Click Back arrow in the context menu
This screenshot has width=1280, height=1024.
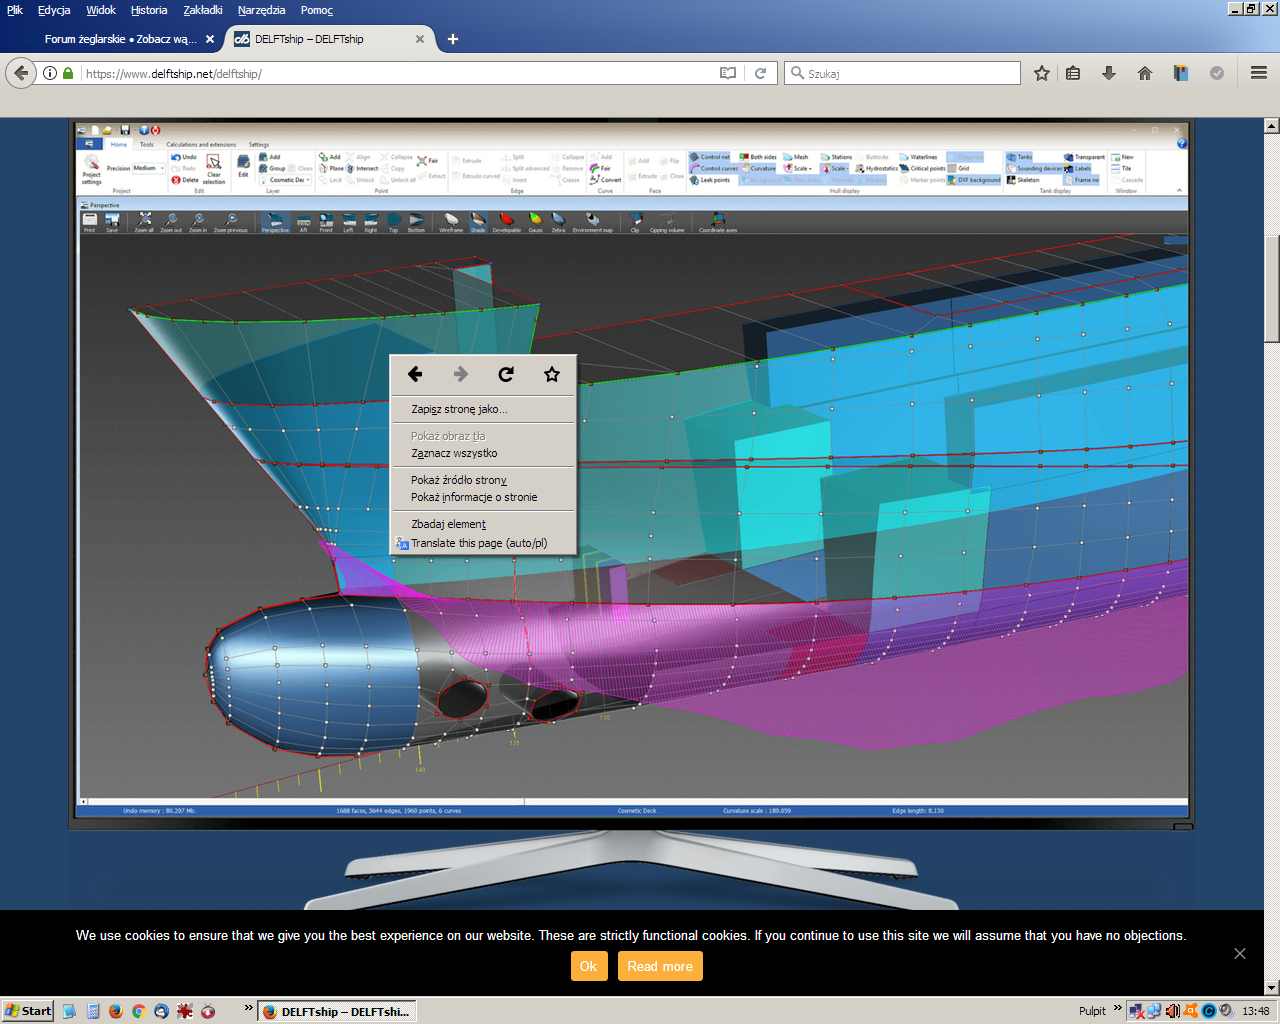(x=415, y=374)
